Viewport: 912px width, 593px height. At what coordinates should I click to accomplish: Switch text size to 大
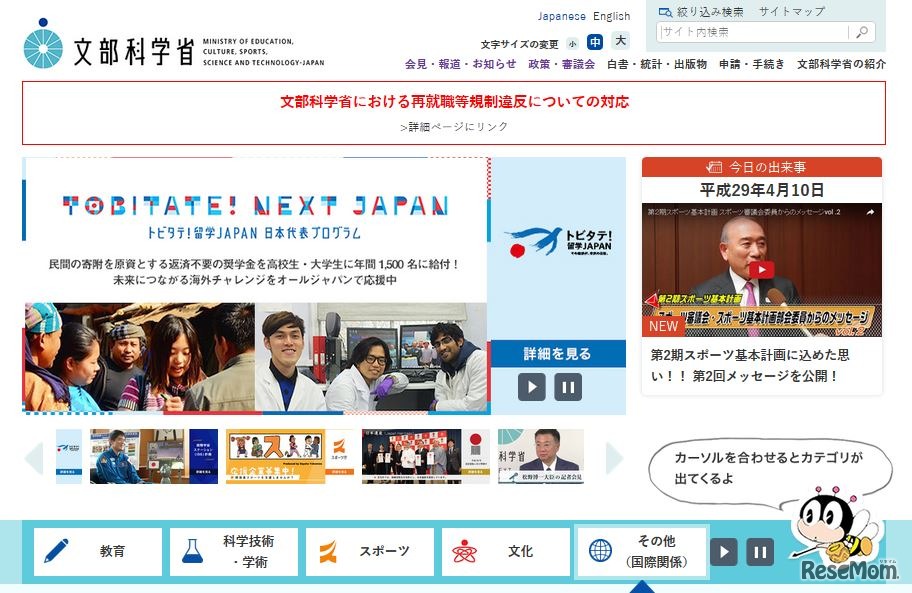tap(619, 43)
